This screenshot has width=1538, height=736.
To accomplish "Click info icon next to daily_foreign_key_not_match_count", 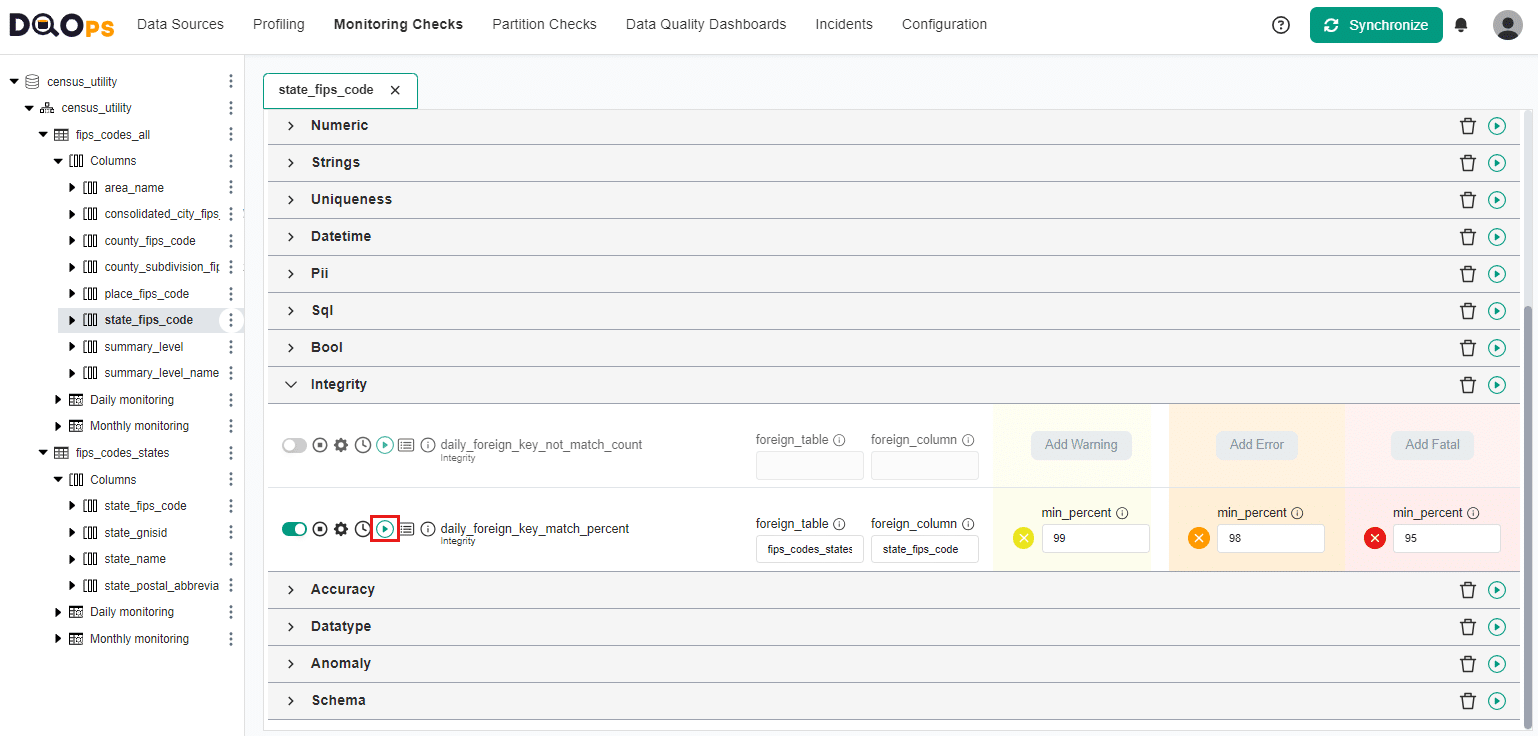I will (428, 445).
